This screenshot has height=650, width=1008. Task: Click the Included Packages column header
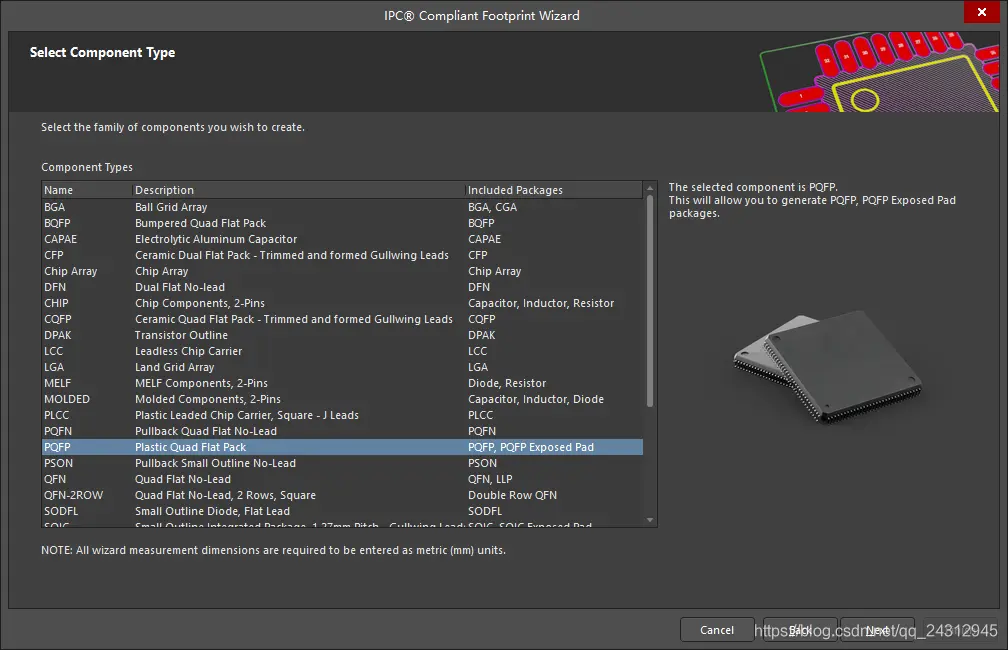(554, 190)
